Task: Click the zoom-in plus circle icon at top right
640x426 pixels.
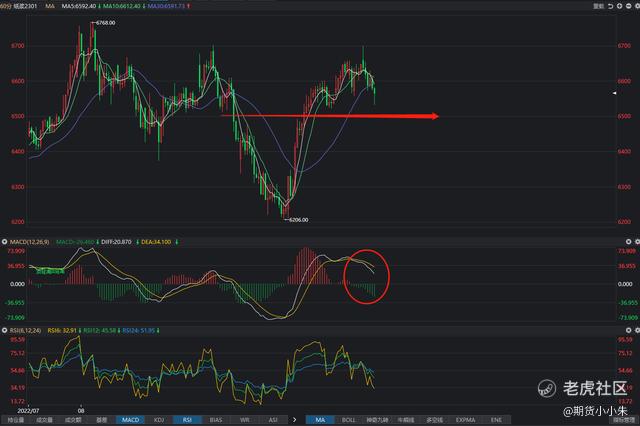Action: tap(620, 6)
